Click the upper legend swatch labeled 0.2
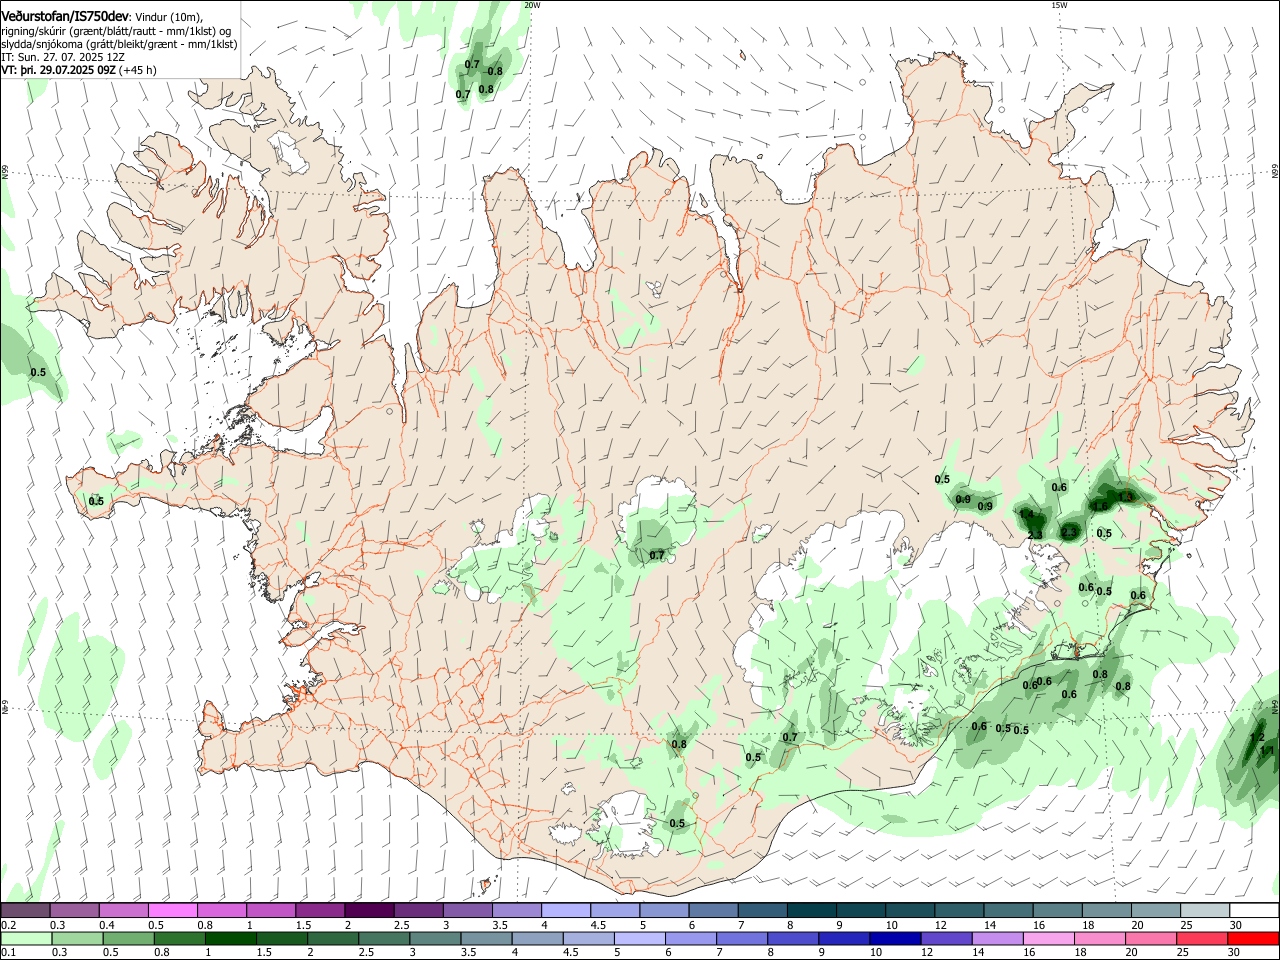The height and width of the screenshot is (960, 1280). point(25,911)
